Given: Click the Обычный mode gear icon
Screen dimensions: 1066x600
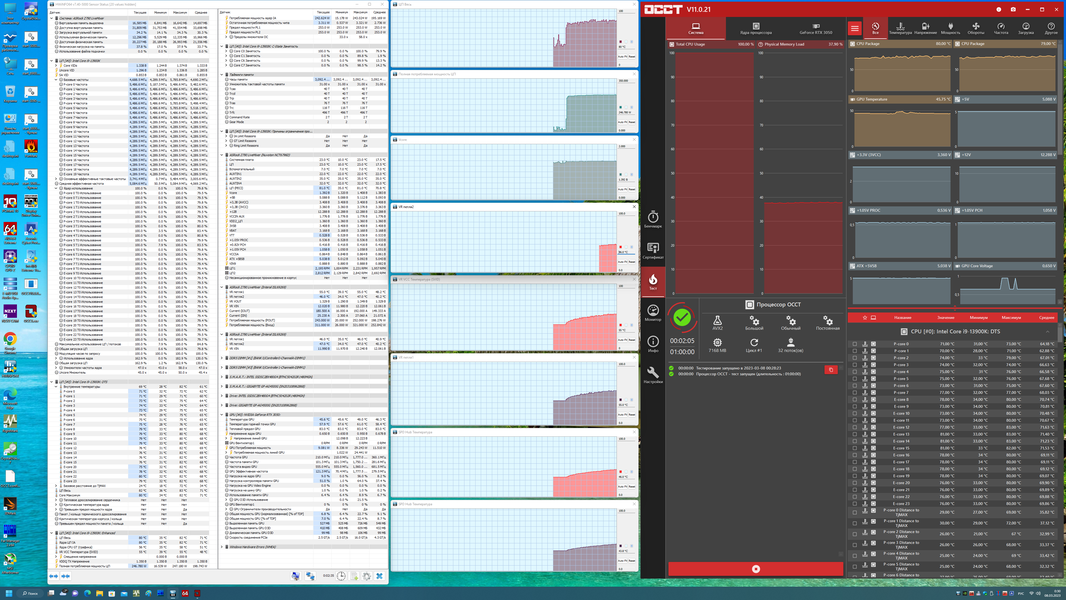Looking at the screenshot, I should coord(791,322).
